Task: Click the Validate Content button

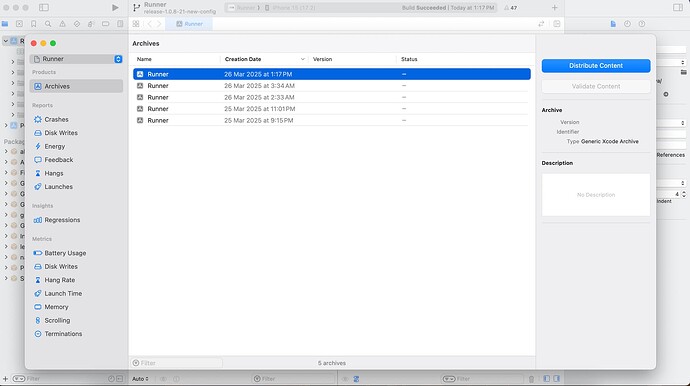Action: pos(596,86)
